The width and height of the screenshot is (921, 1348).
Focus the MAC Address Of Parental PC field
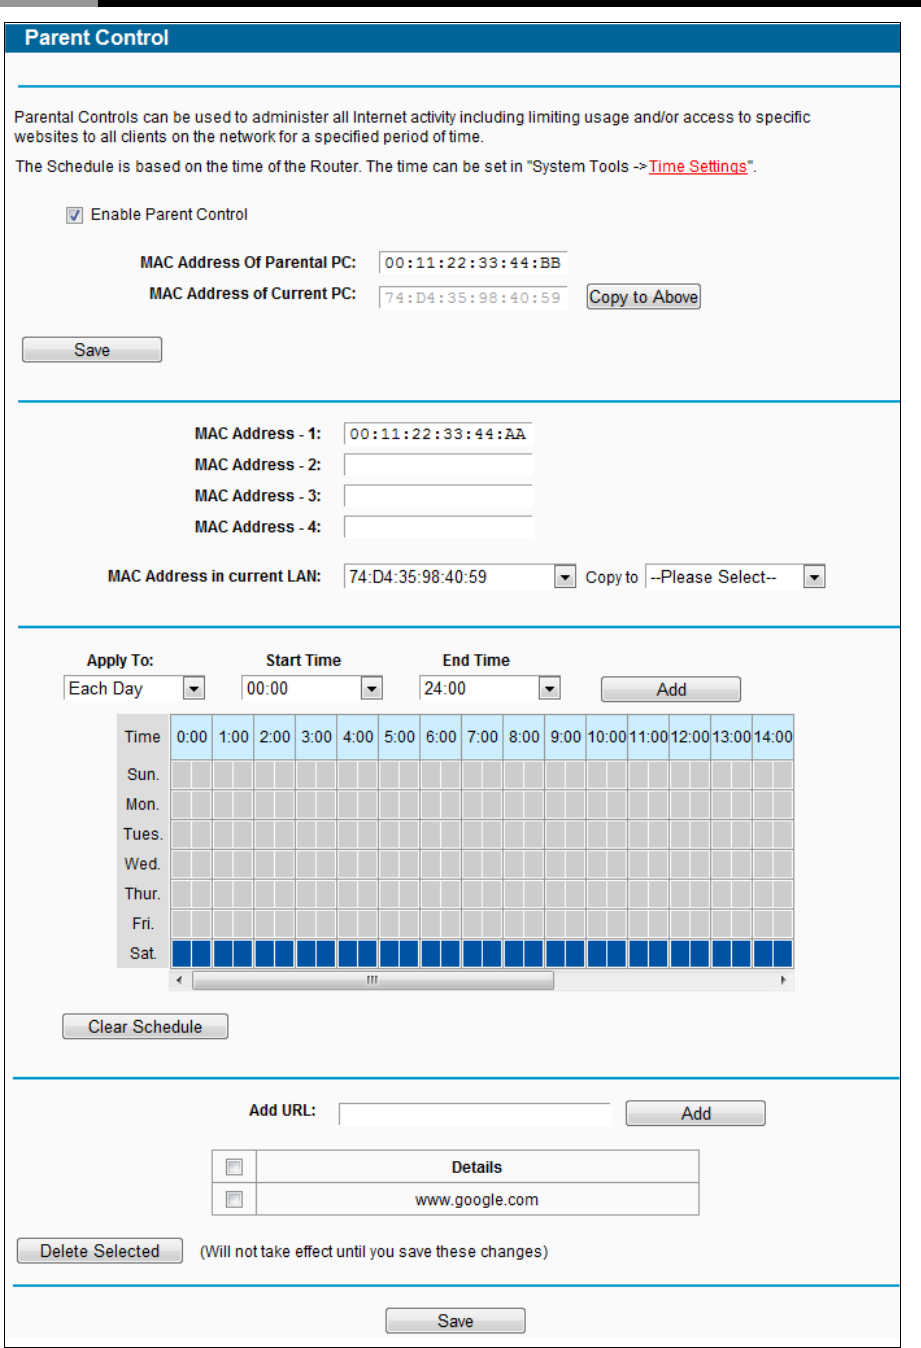pyautogui.click(x=473, y=263)
